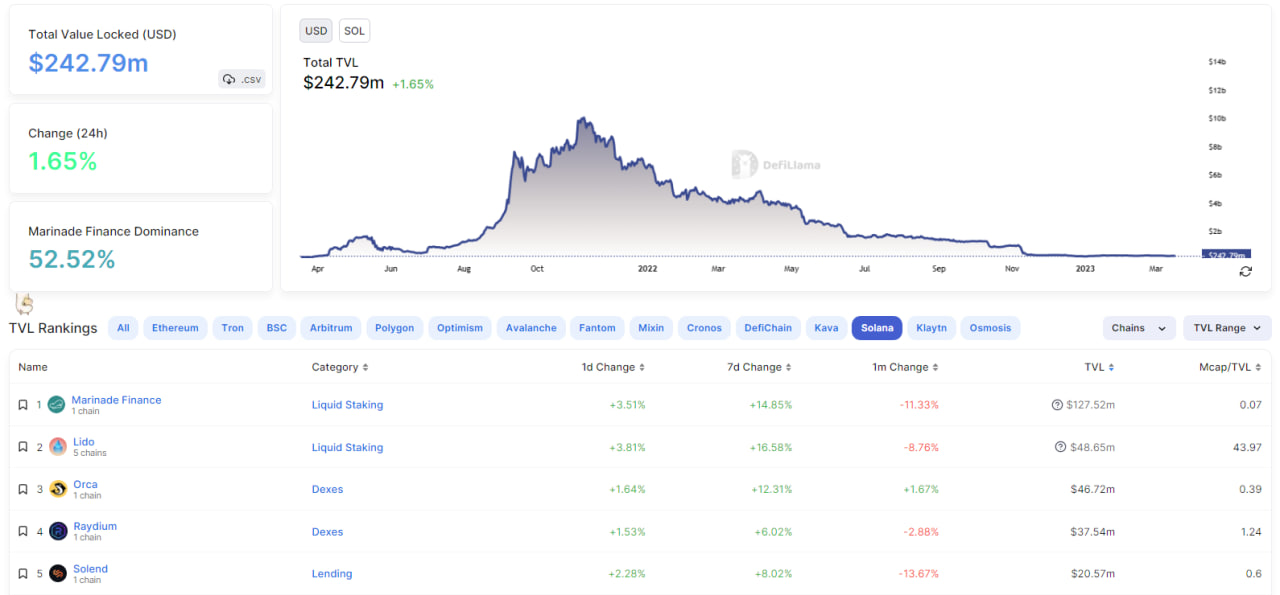This screenshot has height=595, width=1280.
Task: Bookmark the Marinade Finance row
Action: (x=23, y=405)
